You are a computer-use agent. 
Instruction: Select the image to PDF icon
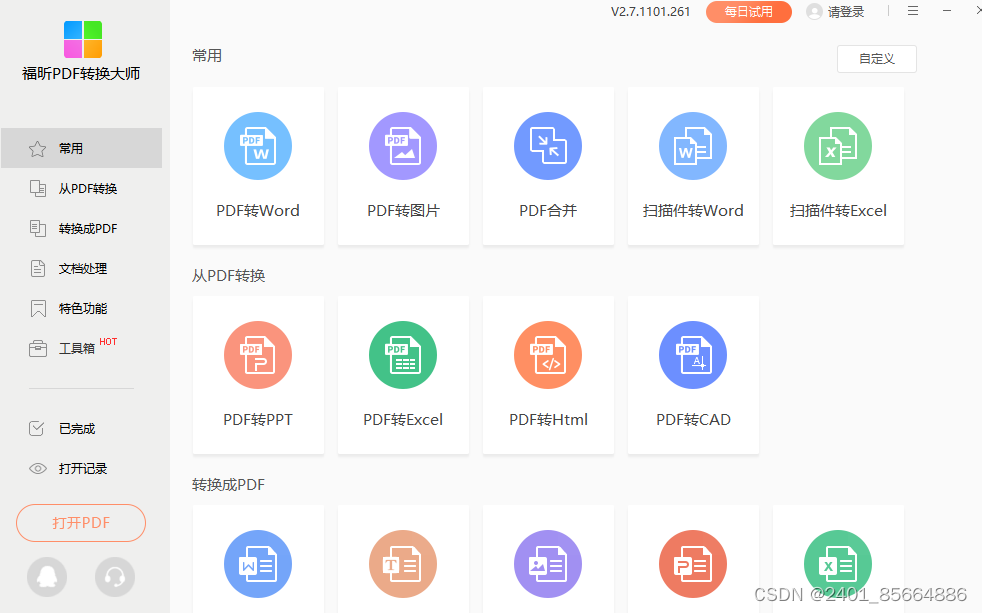[548, 564]
